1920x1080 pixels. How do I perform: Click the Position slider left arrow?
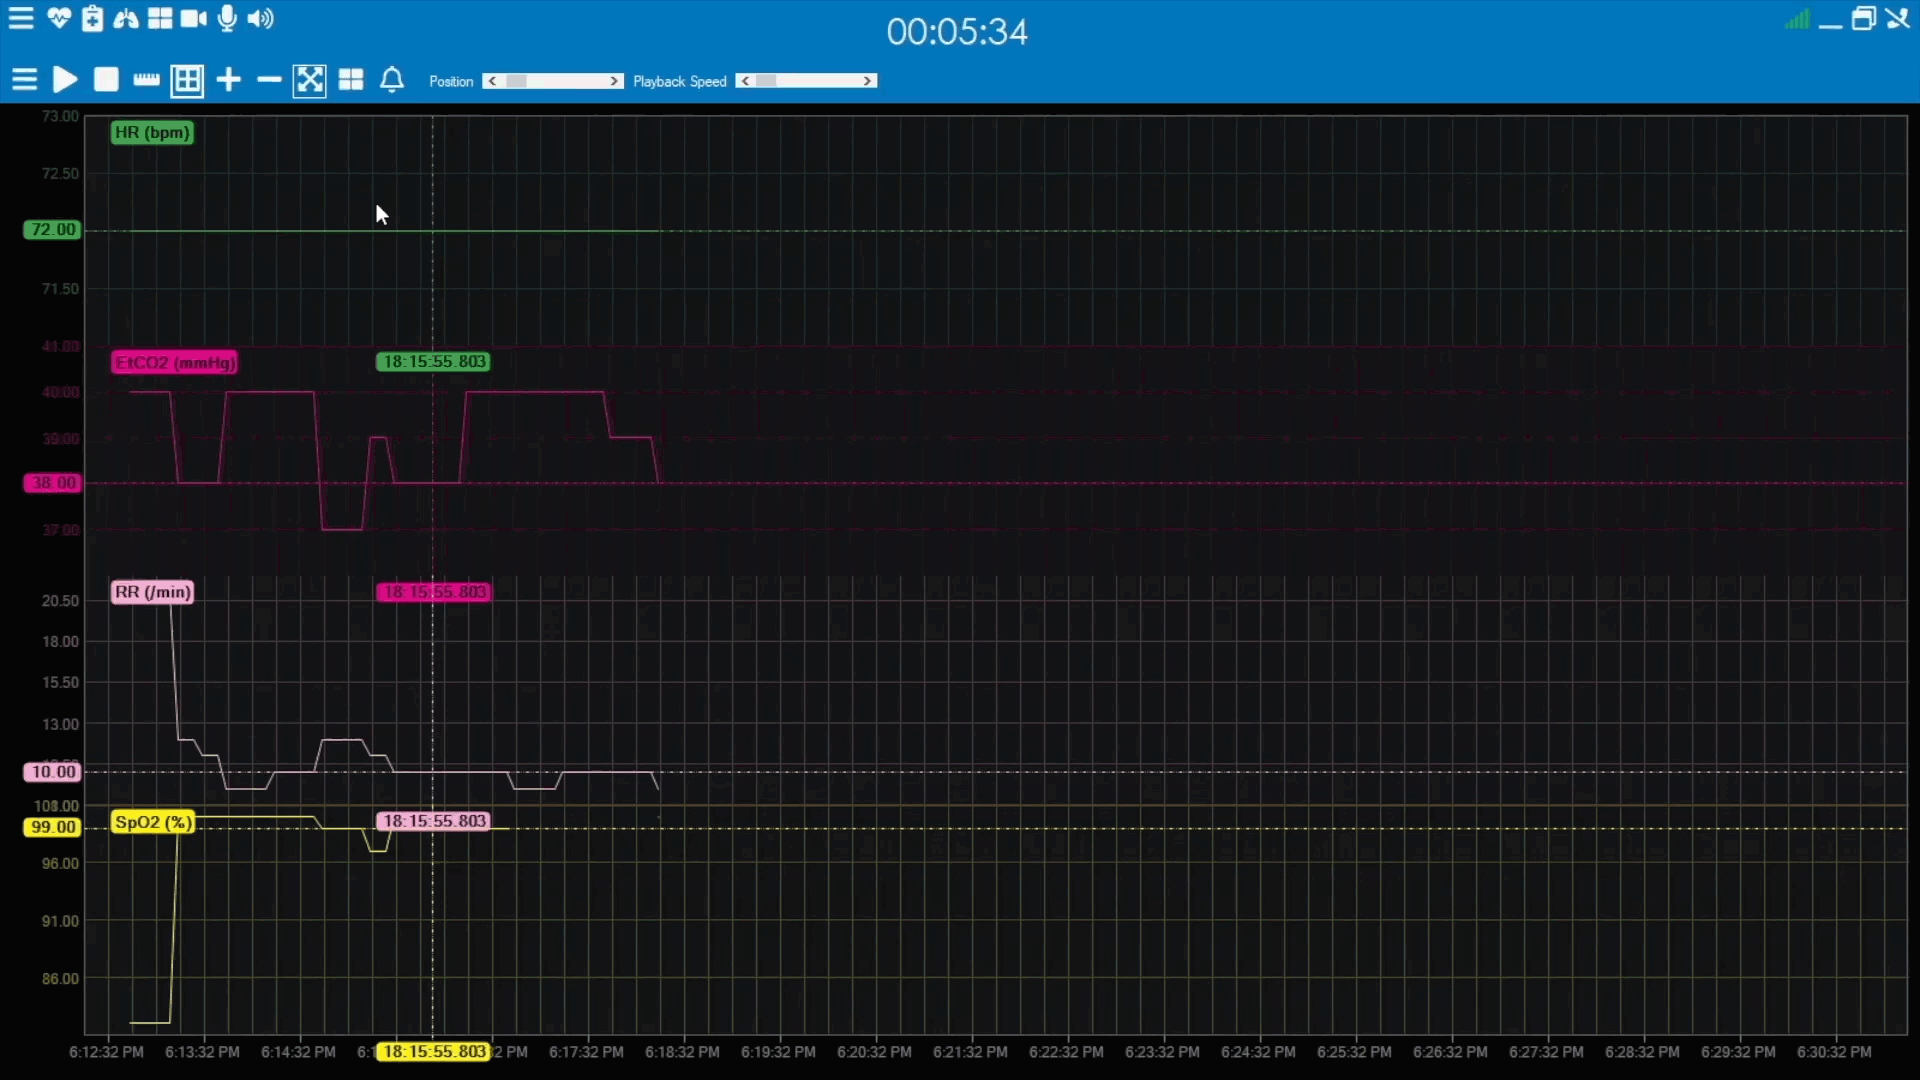(492, 81)
